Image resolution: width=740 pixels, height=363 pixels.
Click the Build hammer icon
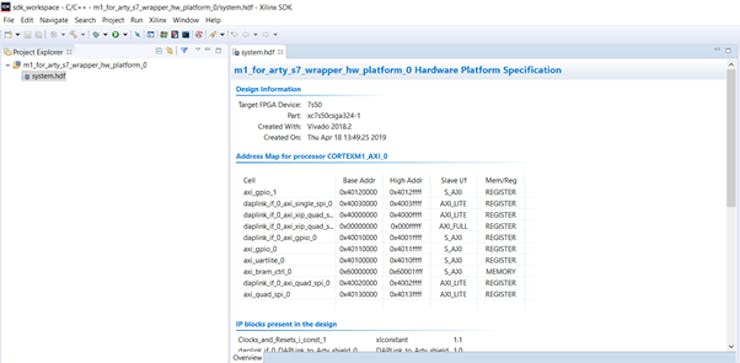(x=73, y=34)
